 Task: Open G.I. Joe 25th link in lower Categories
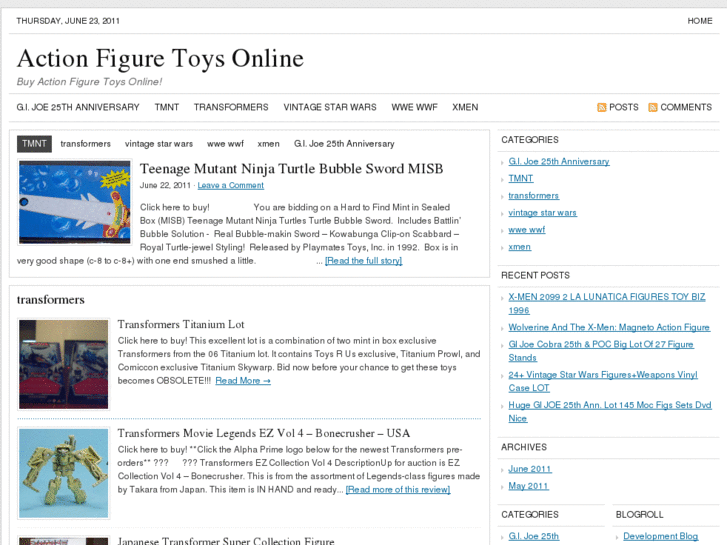534,536
